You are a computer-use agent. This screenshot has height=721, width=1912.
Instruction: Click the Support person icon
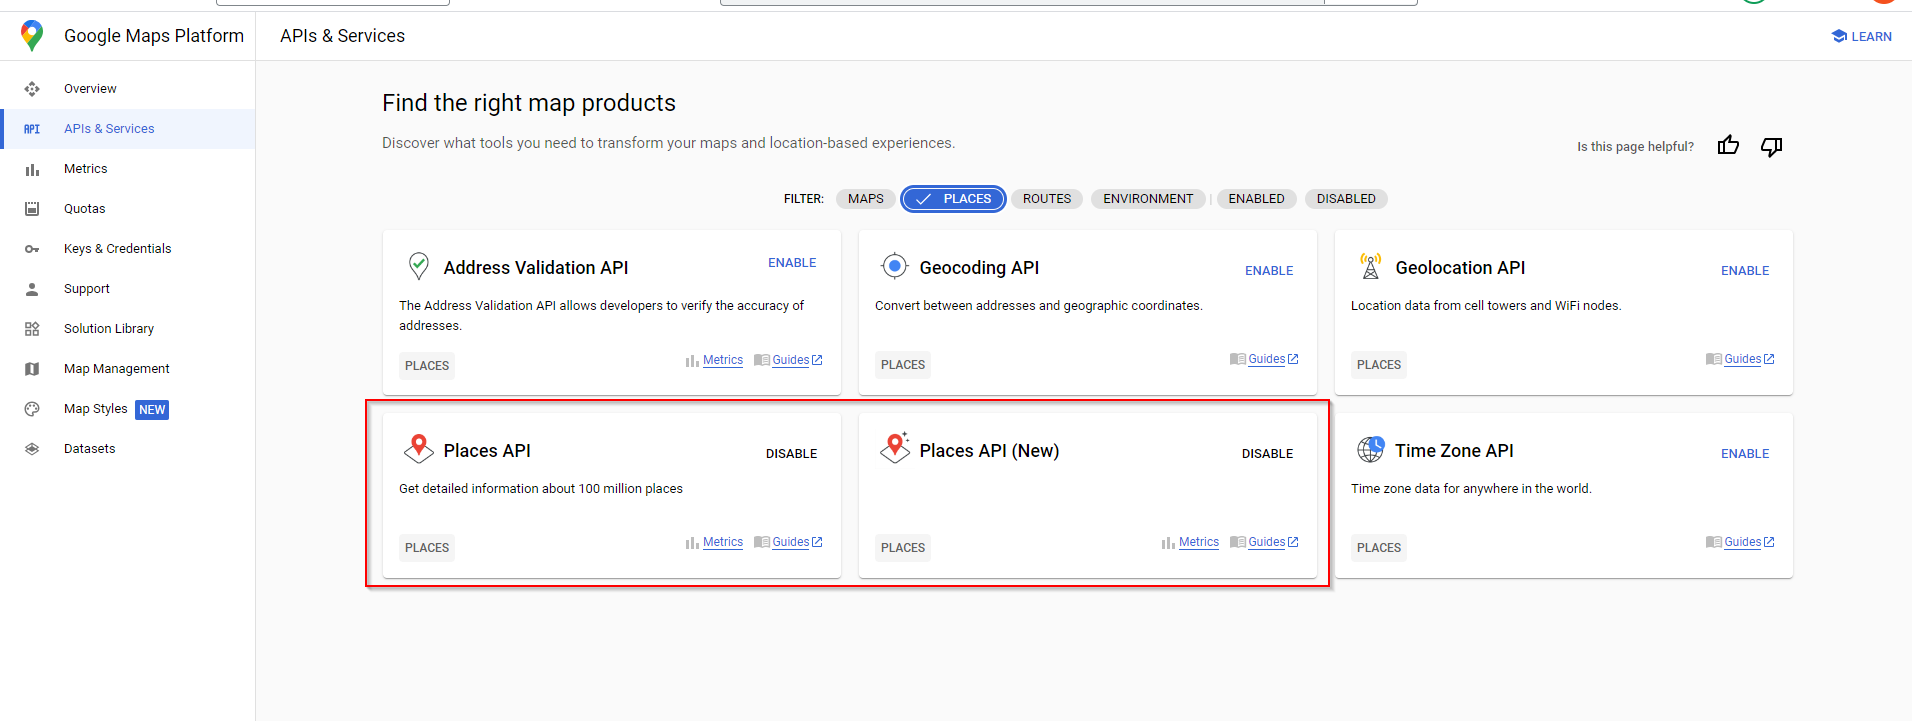[x=32, y=289]
